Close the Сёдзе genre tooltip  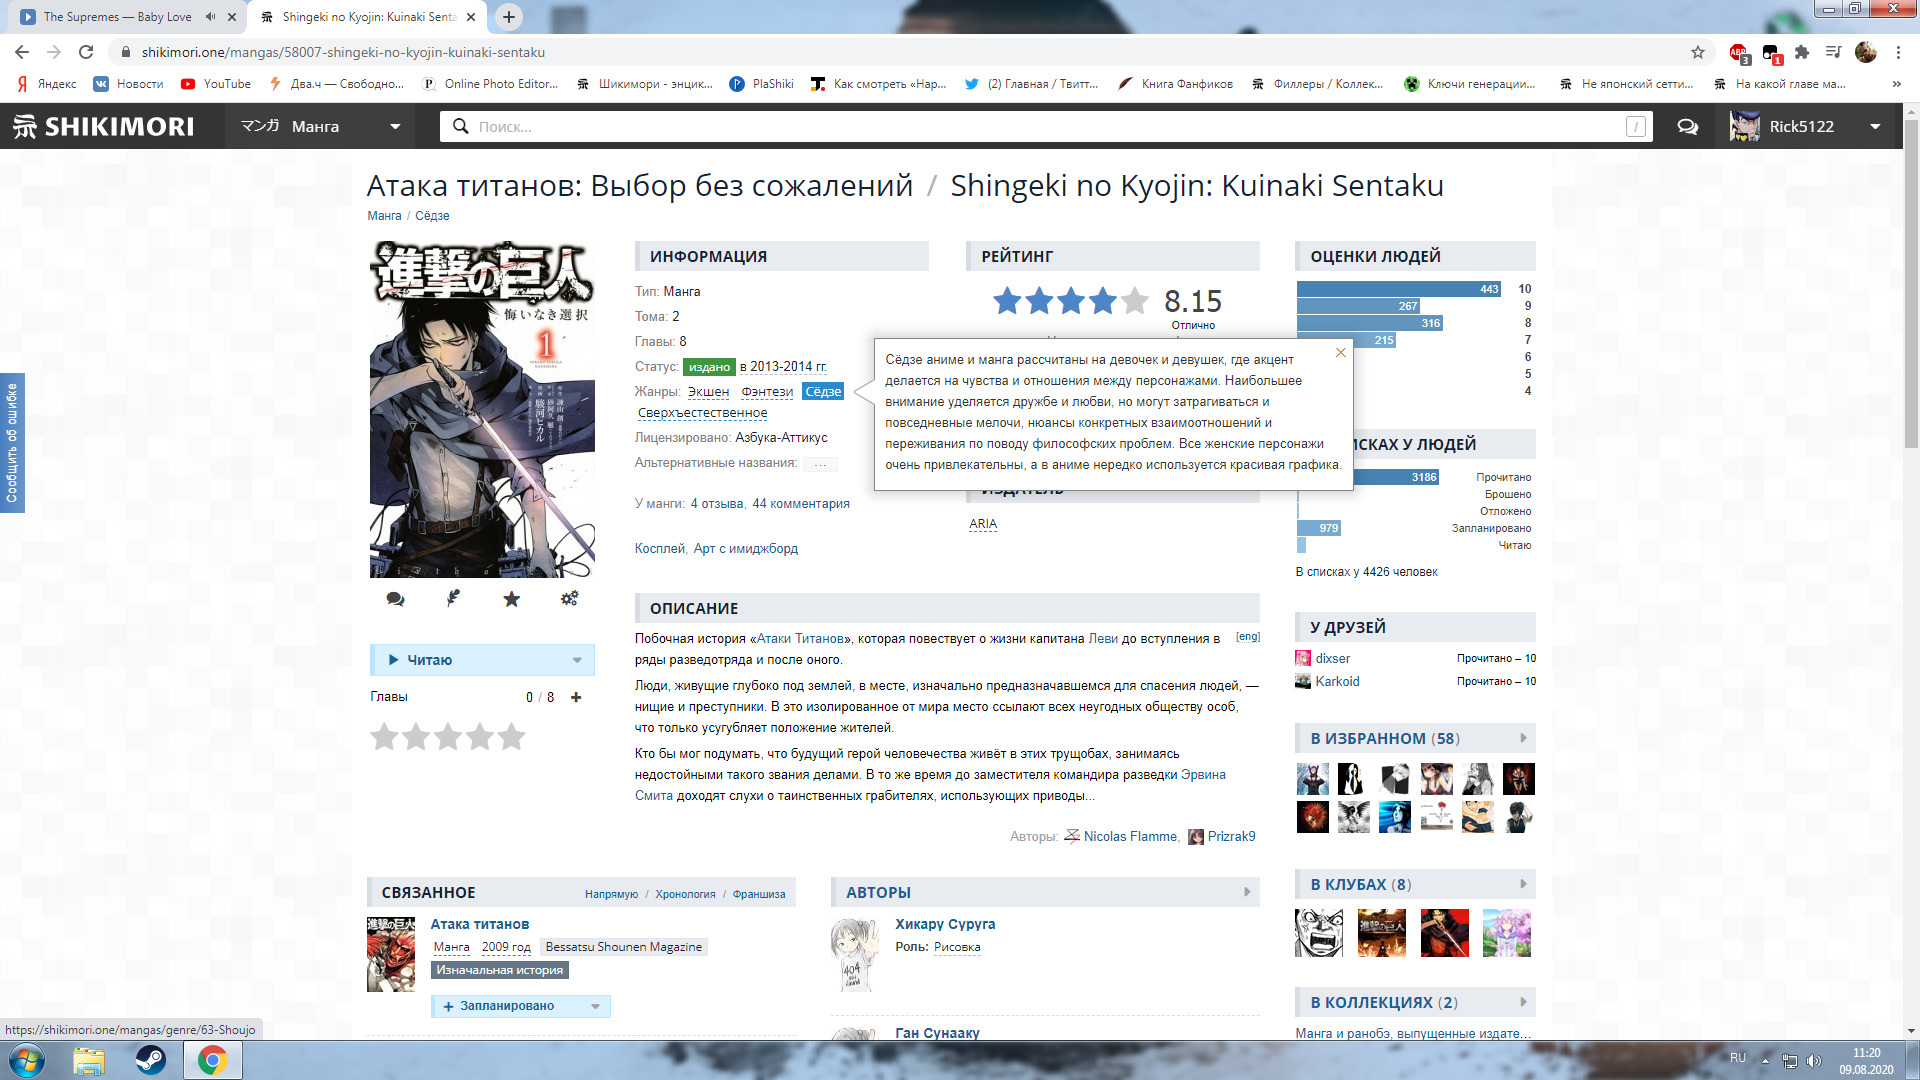[1340, 352]
